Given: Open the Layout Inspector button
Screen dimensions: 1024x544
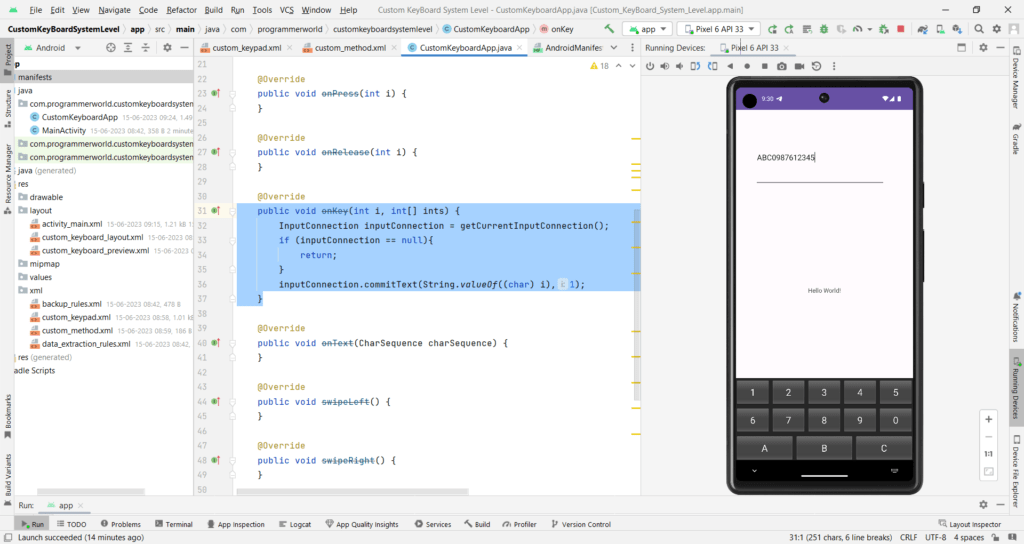Looking at the screenshot, I should [969, 524].
